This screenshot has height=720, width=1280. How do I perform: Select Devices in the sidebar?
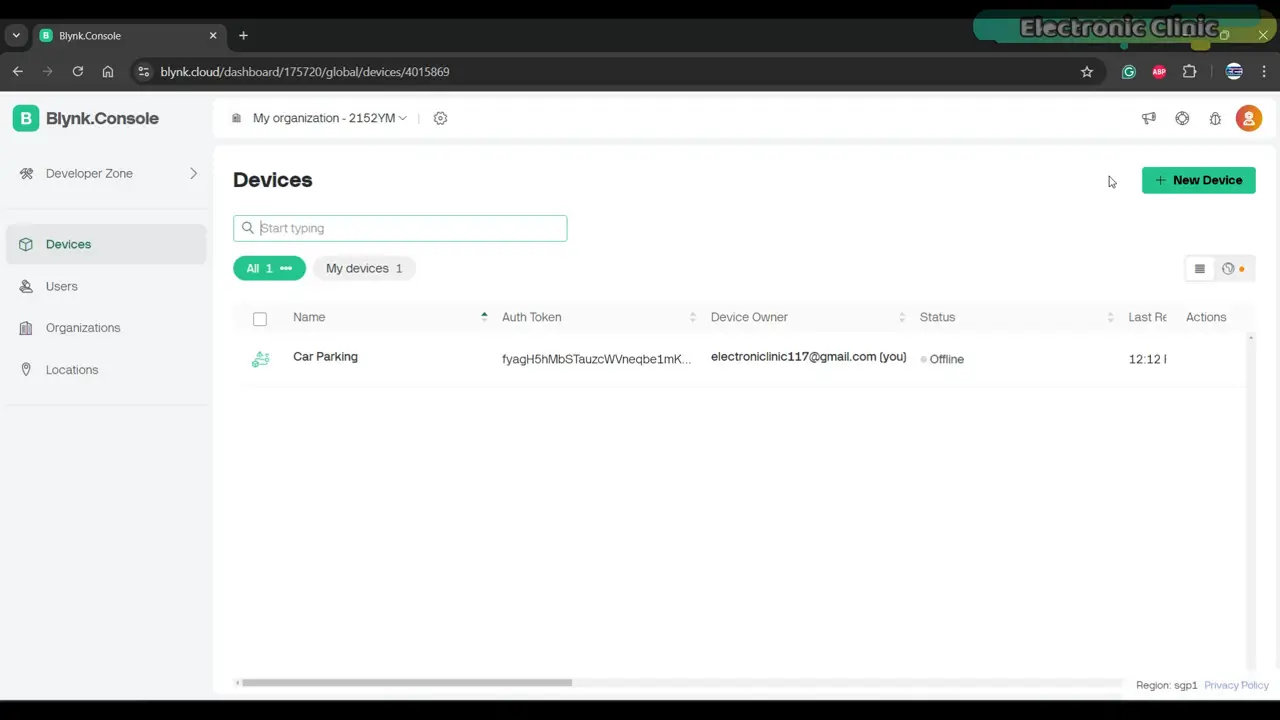pyautogui.click(x=106, y=244)
